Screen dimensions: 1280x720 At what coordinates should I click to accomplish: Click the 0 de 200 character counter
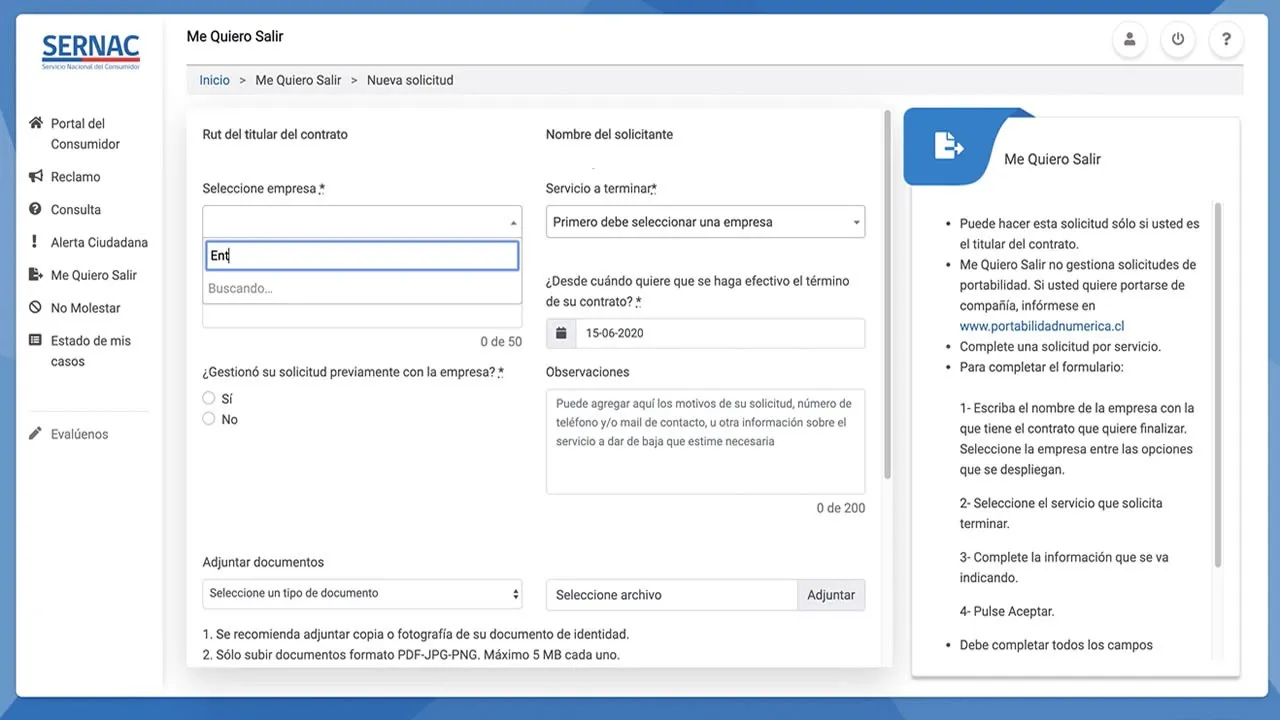pyautogui.click(x=841, y=508)
